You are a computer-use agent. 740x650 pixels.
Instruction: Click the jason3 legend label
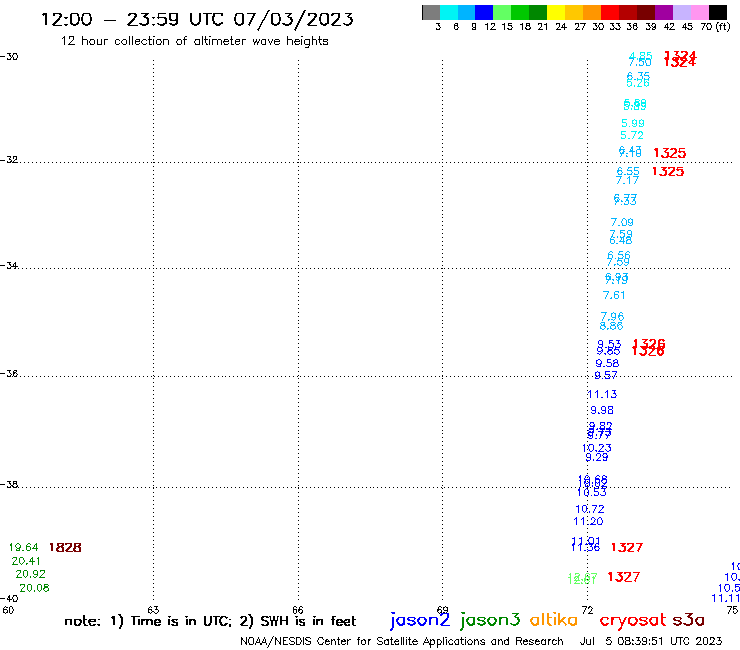click(x=490, y=621)
